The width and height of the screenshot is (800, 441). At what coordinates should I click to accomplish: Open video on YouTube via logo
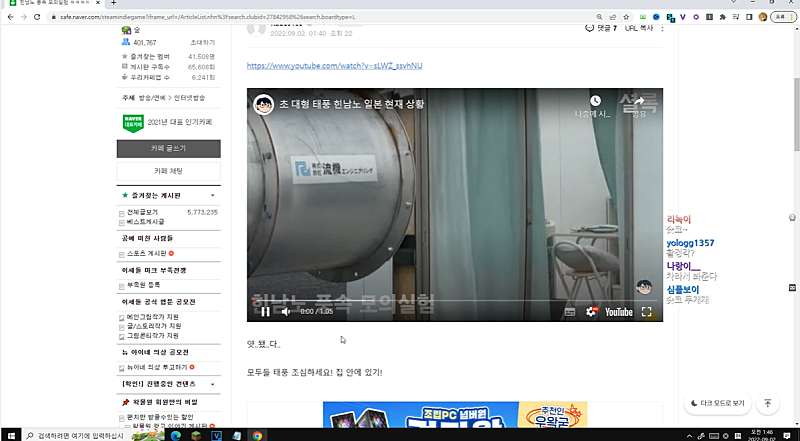pos(618,312)
